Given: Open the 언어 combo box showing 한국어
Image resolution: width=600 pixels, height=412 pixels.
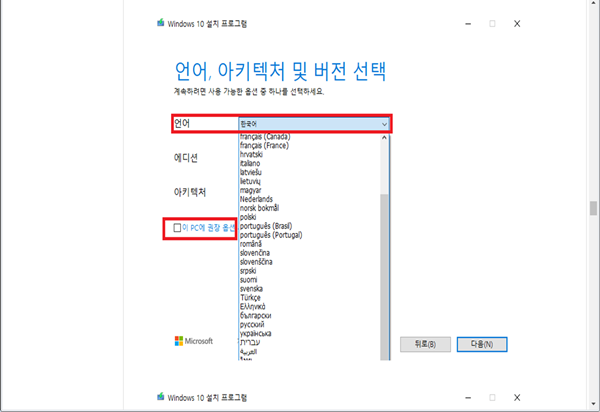Looking at the screenshot, I should [x=314, y=124].
